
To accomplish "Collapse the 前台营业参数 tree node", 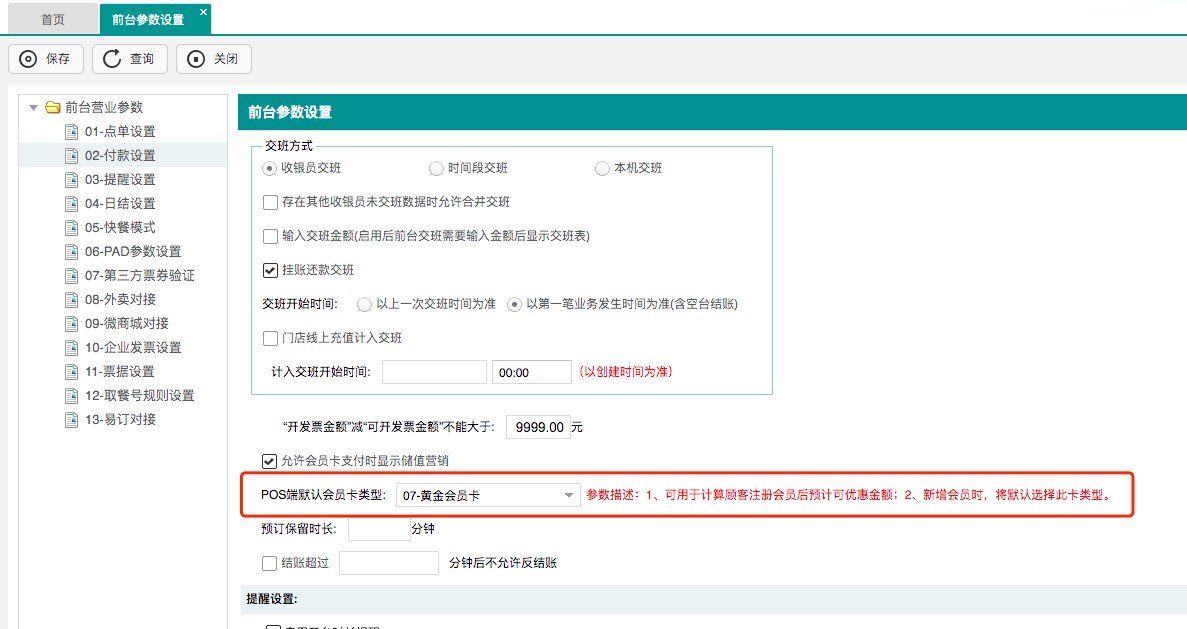I will 34,108.
